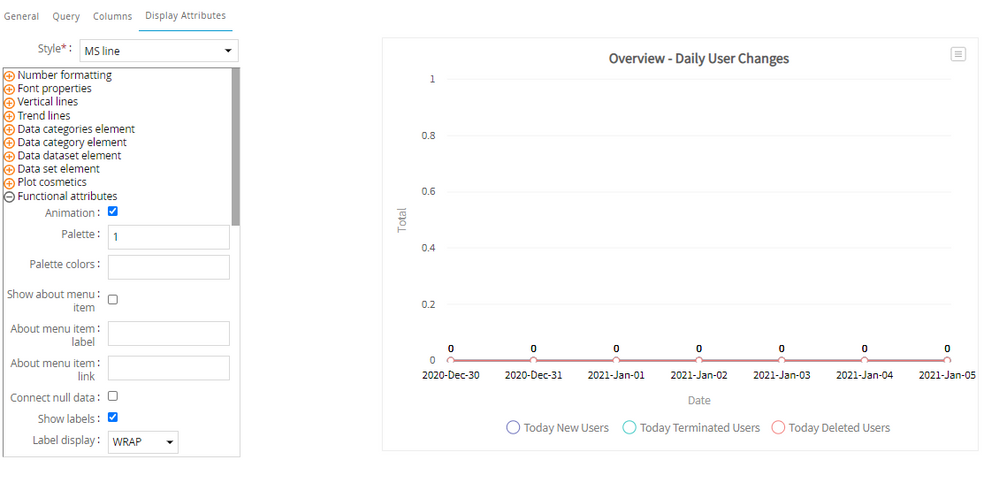Enable the Show about menu item checkbox

click(x=113, y=299)
